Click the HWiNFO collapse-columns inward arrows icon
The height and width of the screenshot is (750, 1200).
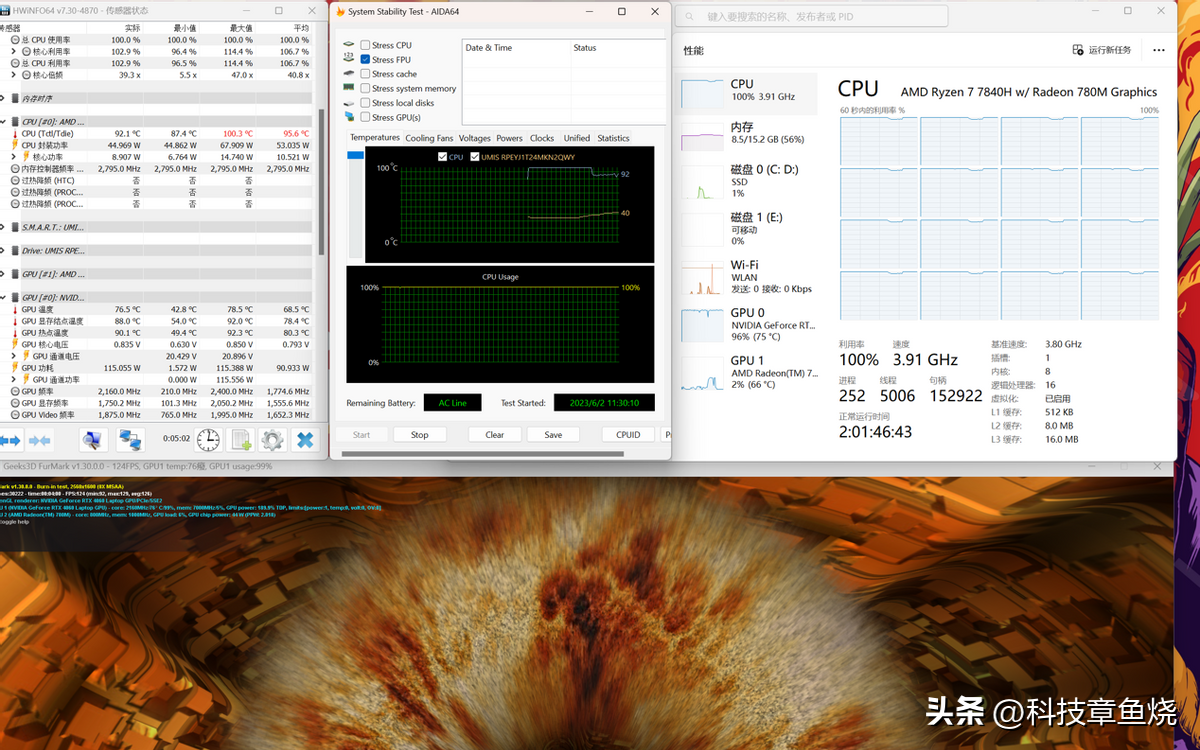point(40,440)
